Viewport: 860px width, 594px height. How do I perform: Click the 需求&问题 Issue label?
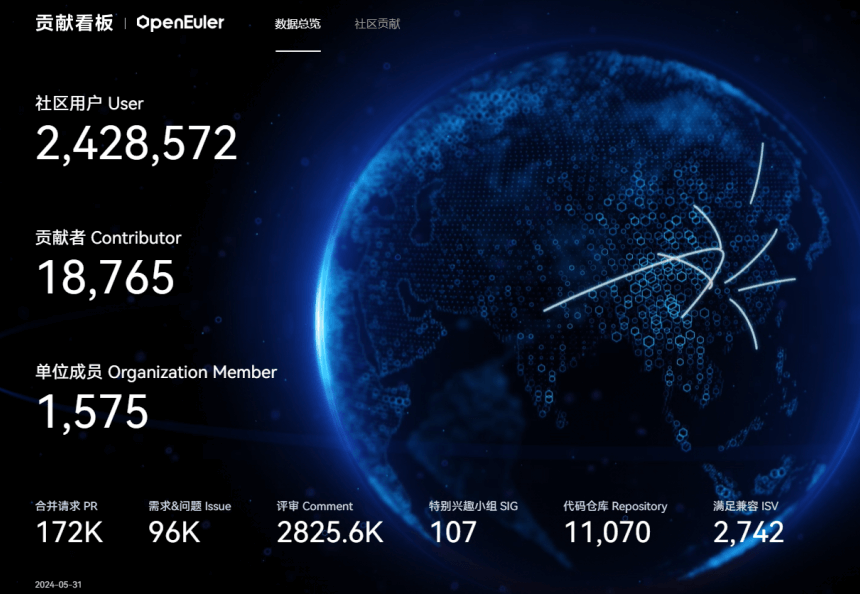189,506
